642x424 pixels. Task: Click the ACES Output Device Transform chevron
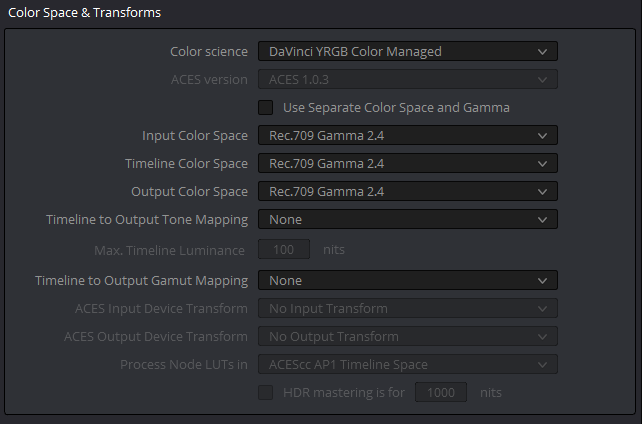(x=543, y=337)
